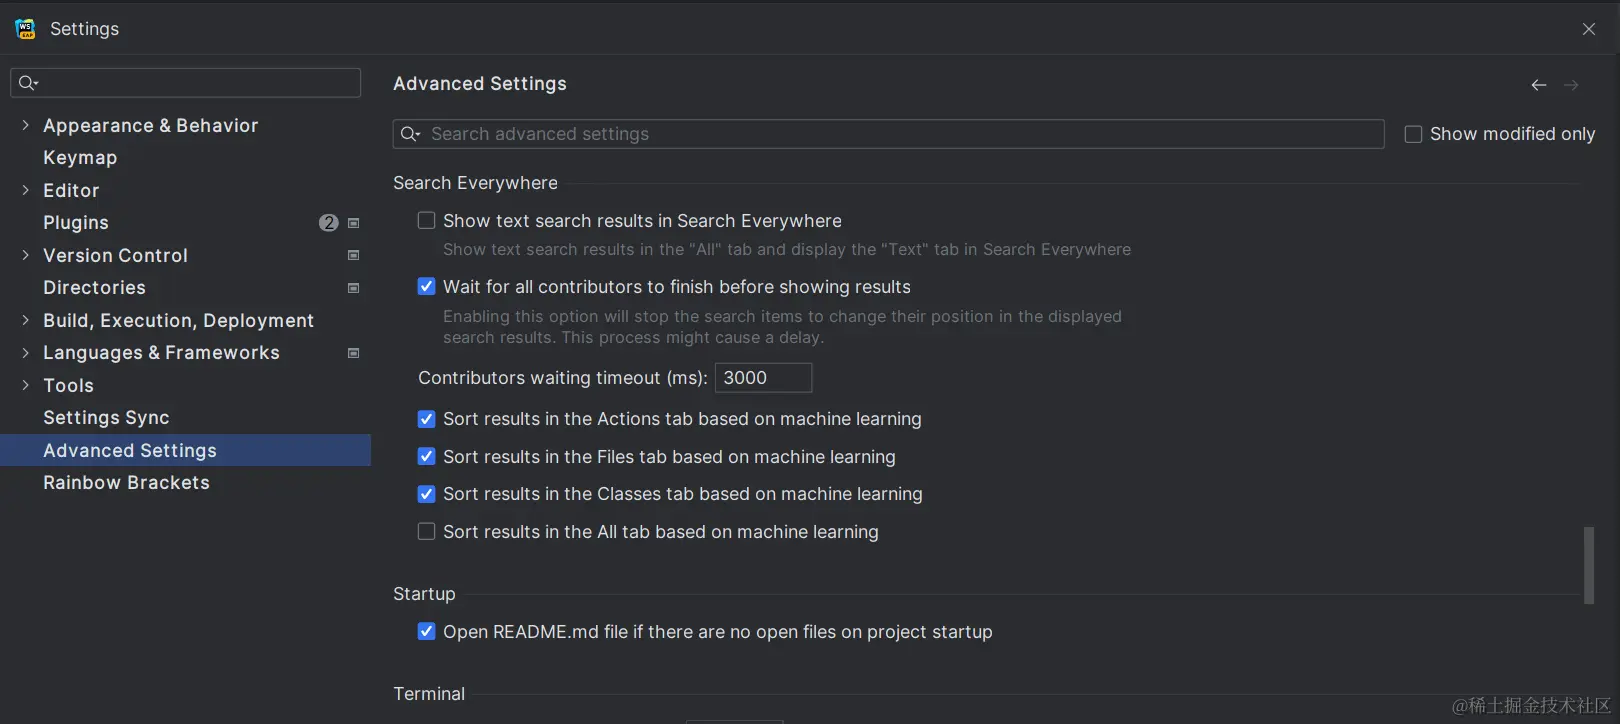1620x724 pixels.
Task: Expand the Editor settings tree node
Action: [25, 190]
